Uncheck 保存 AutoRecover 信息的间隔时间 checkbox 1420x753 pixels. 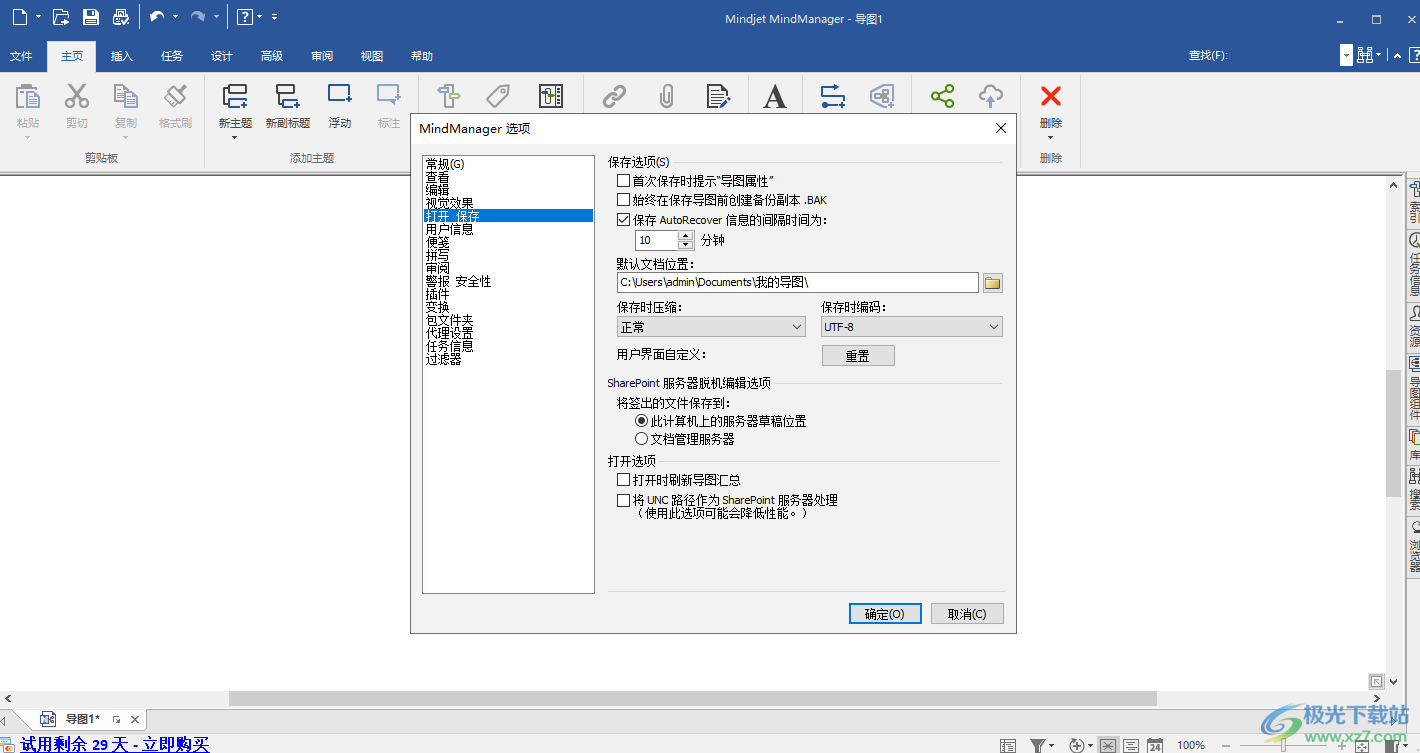[x=624, y=220]
